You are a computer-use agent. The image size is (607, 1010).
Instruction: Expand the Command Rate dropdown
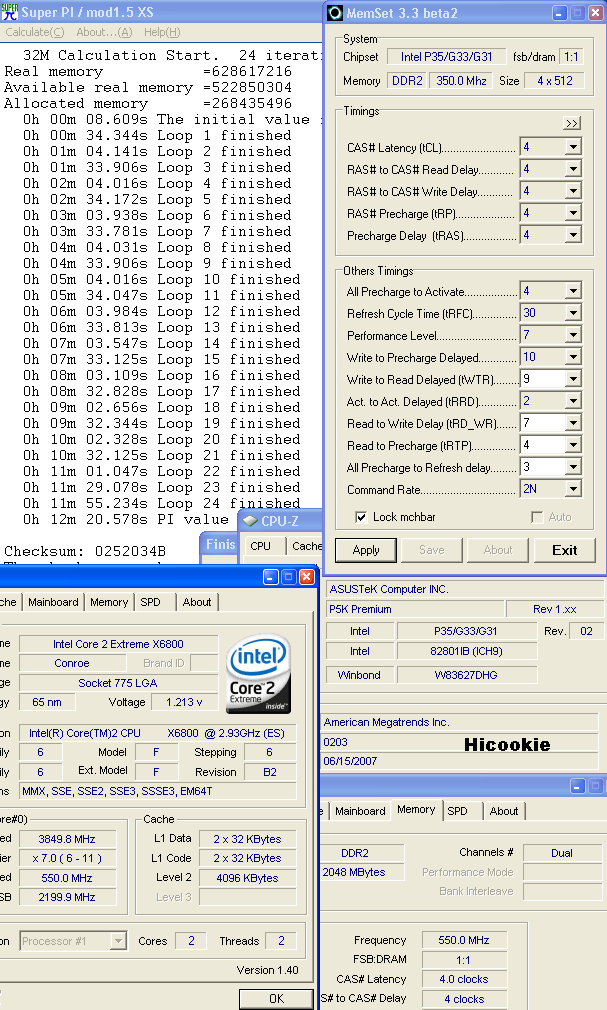tap(573, 489)
